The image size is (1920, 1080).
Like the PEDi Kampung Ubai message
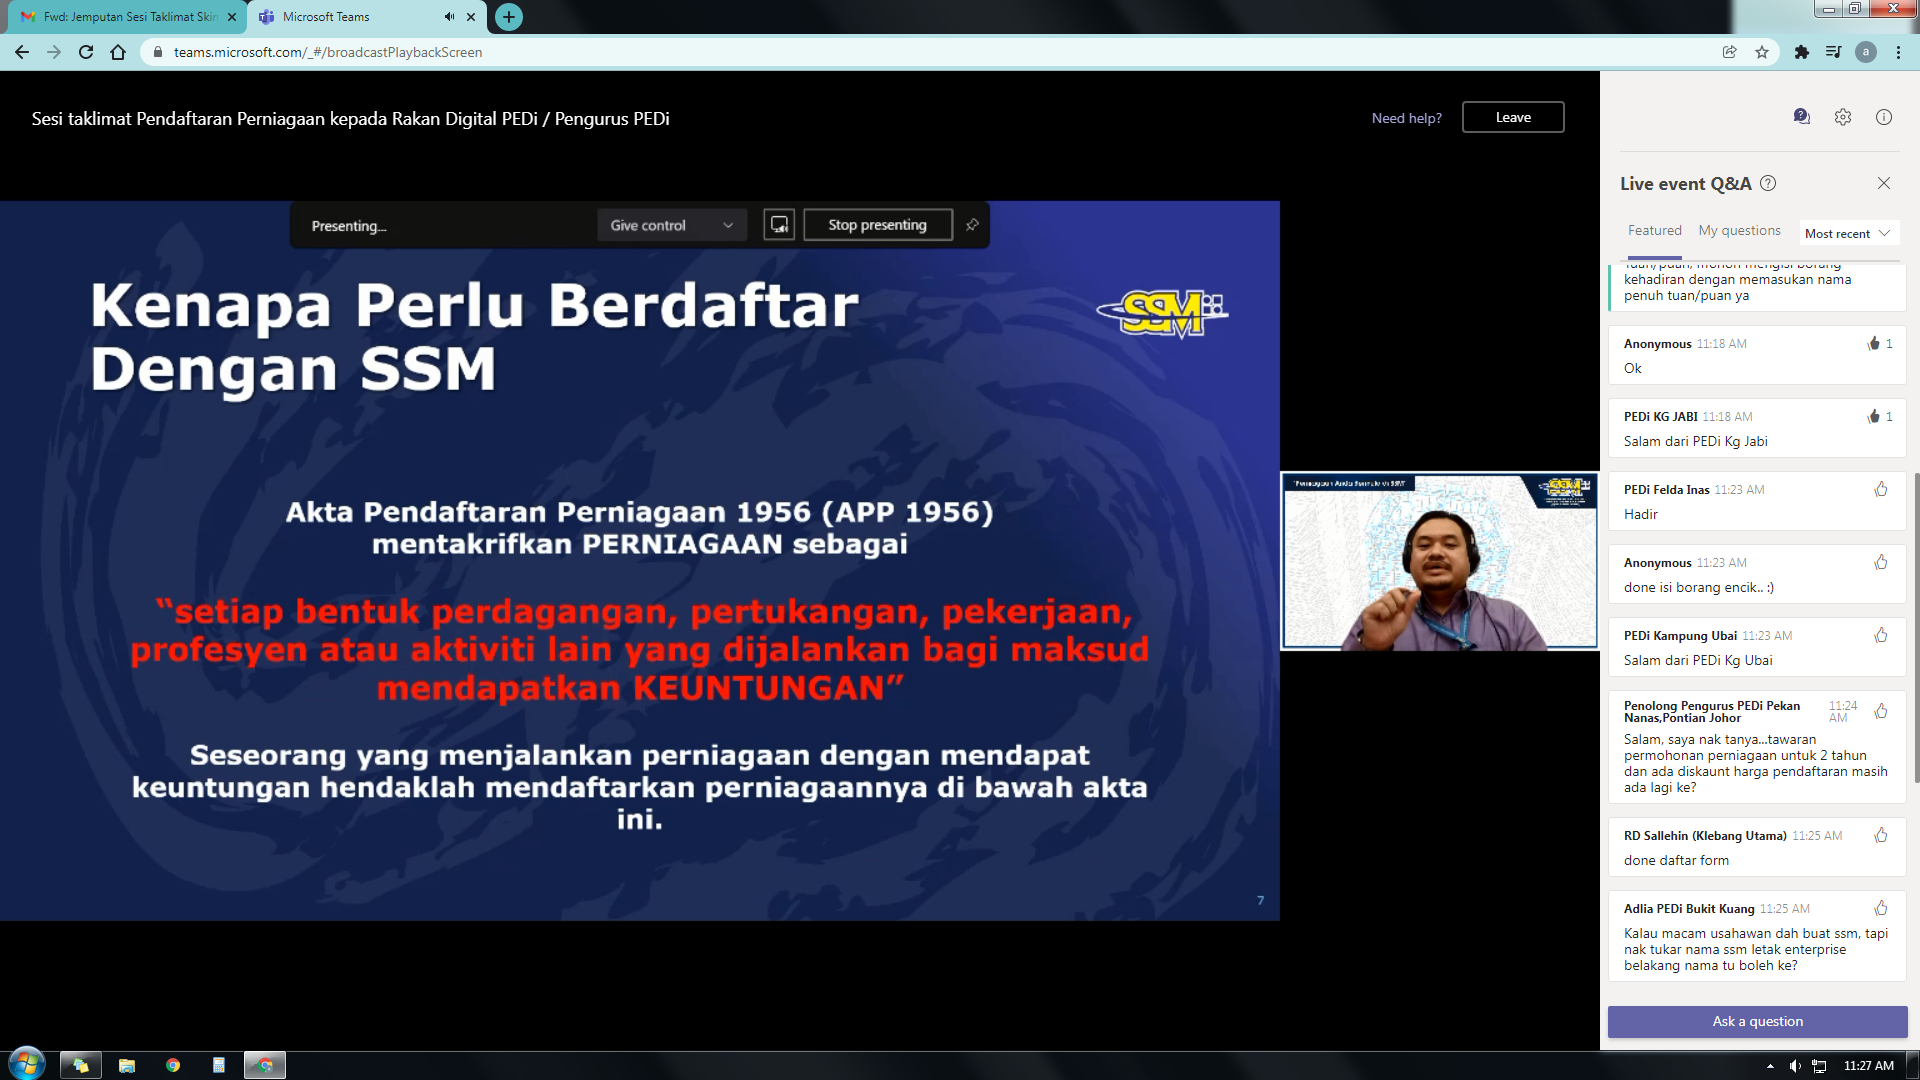(x=1881, y=635)
